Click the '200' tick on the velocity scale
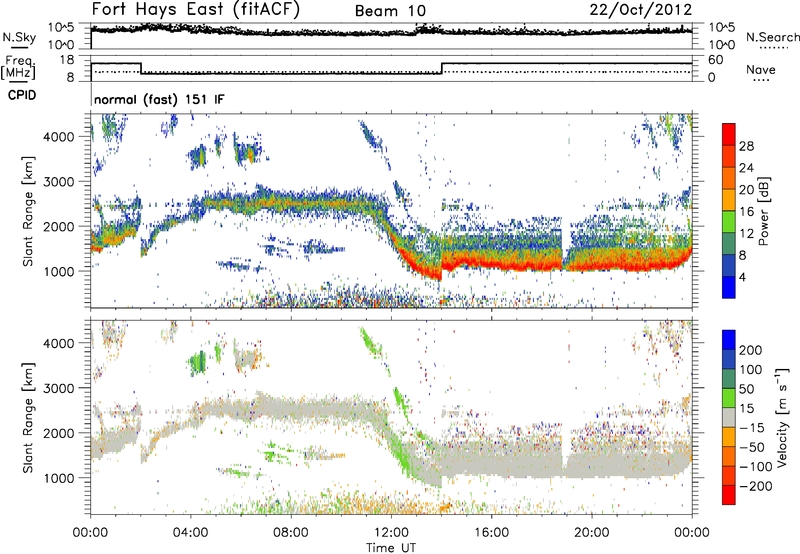This screenshot has height=554, width=800. (x=751, y=350)
